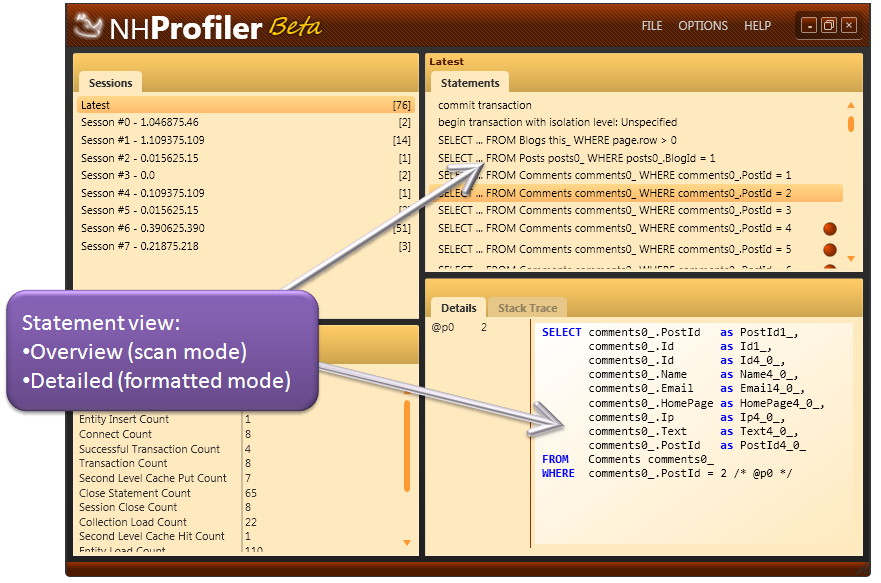Click the [76] count on the Latest session
The height and width of the screenshot is (583, 881).
(402, 105)
